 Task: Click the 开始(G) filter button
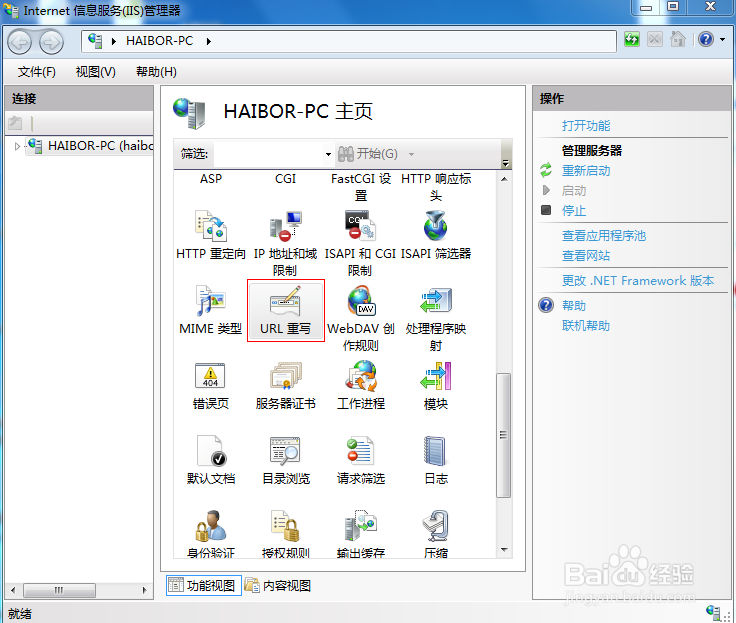point(368,154)
